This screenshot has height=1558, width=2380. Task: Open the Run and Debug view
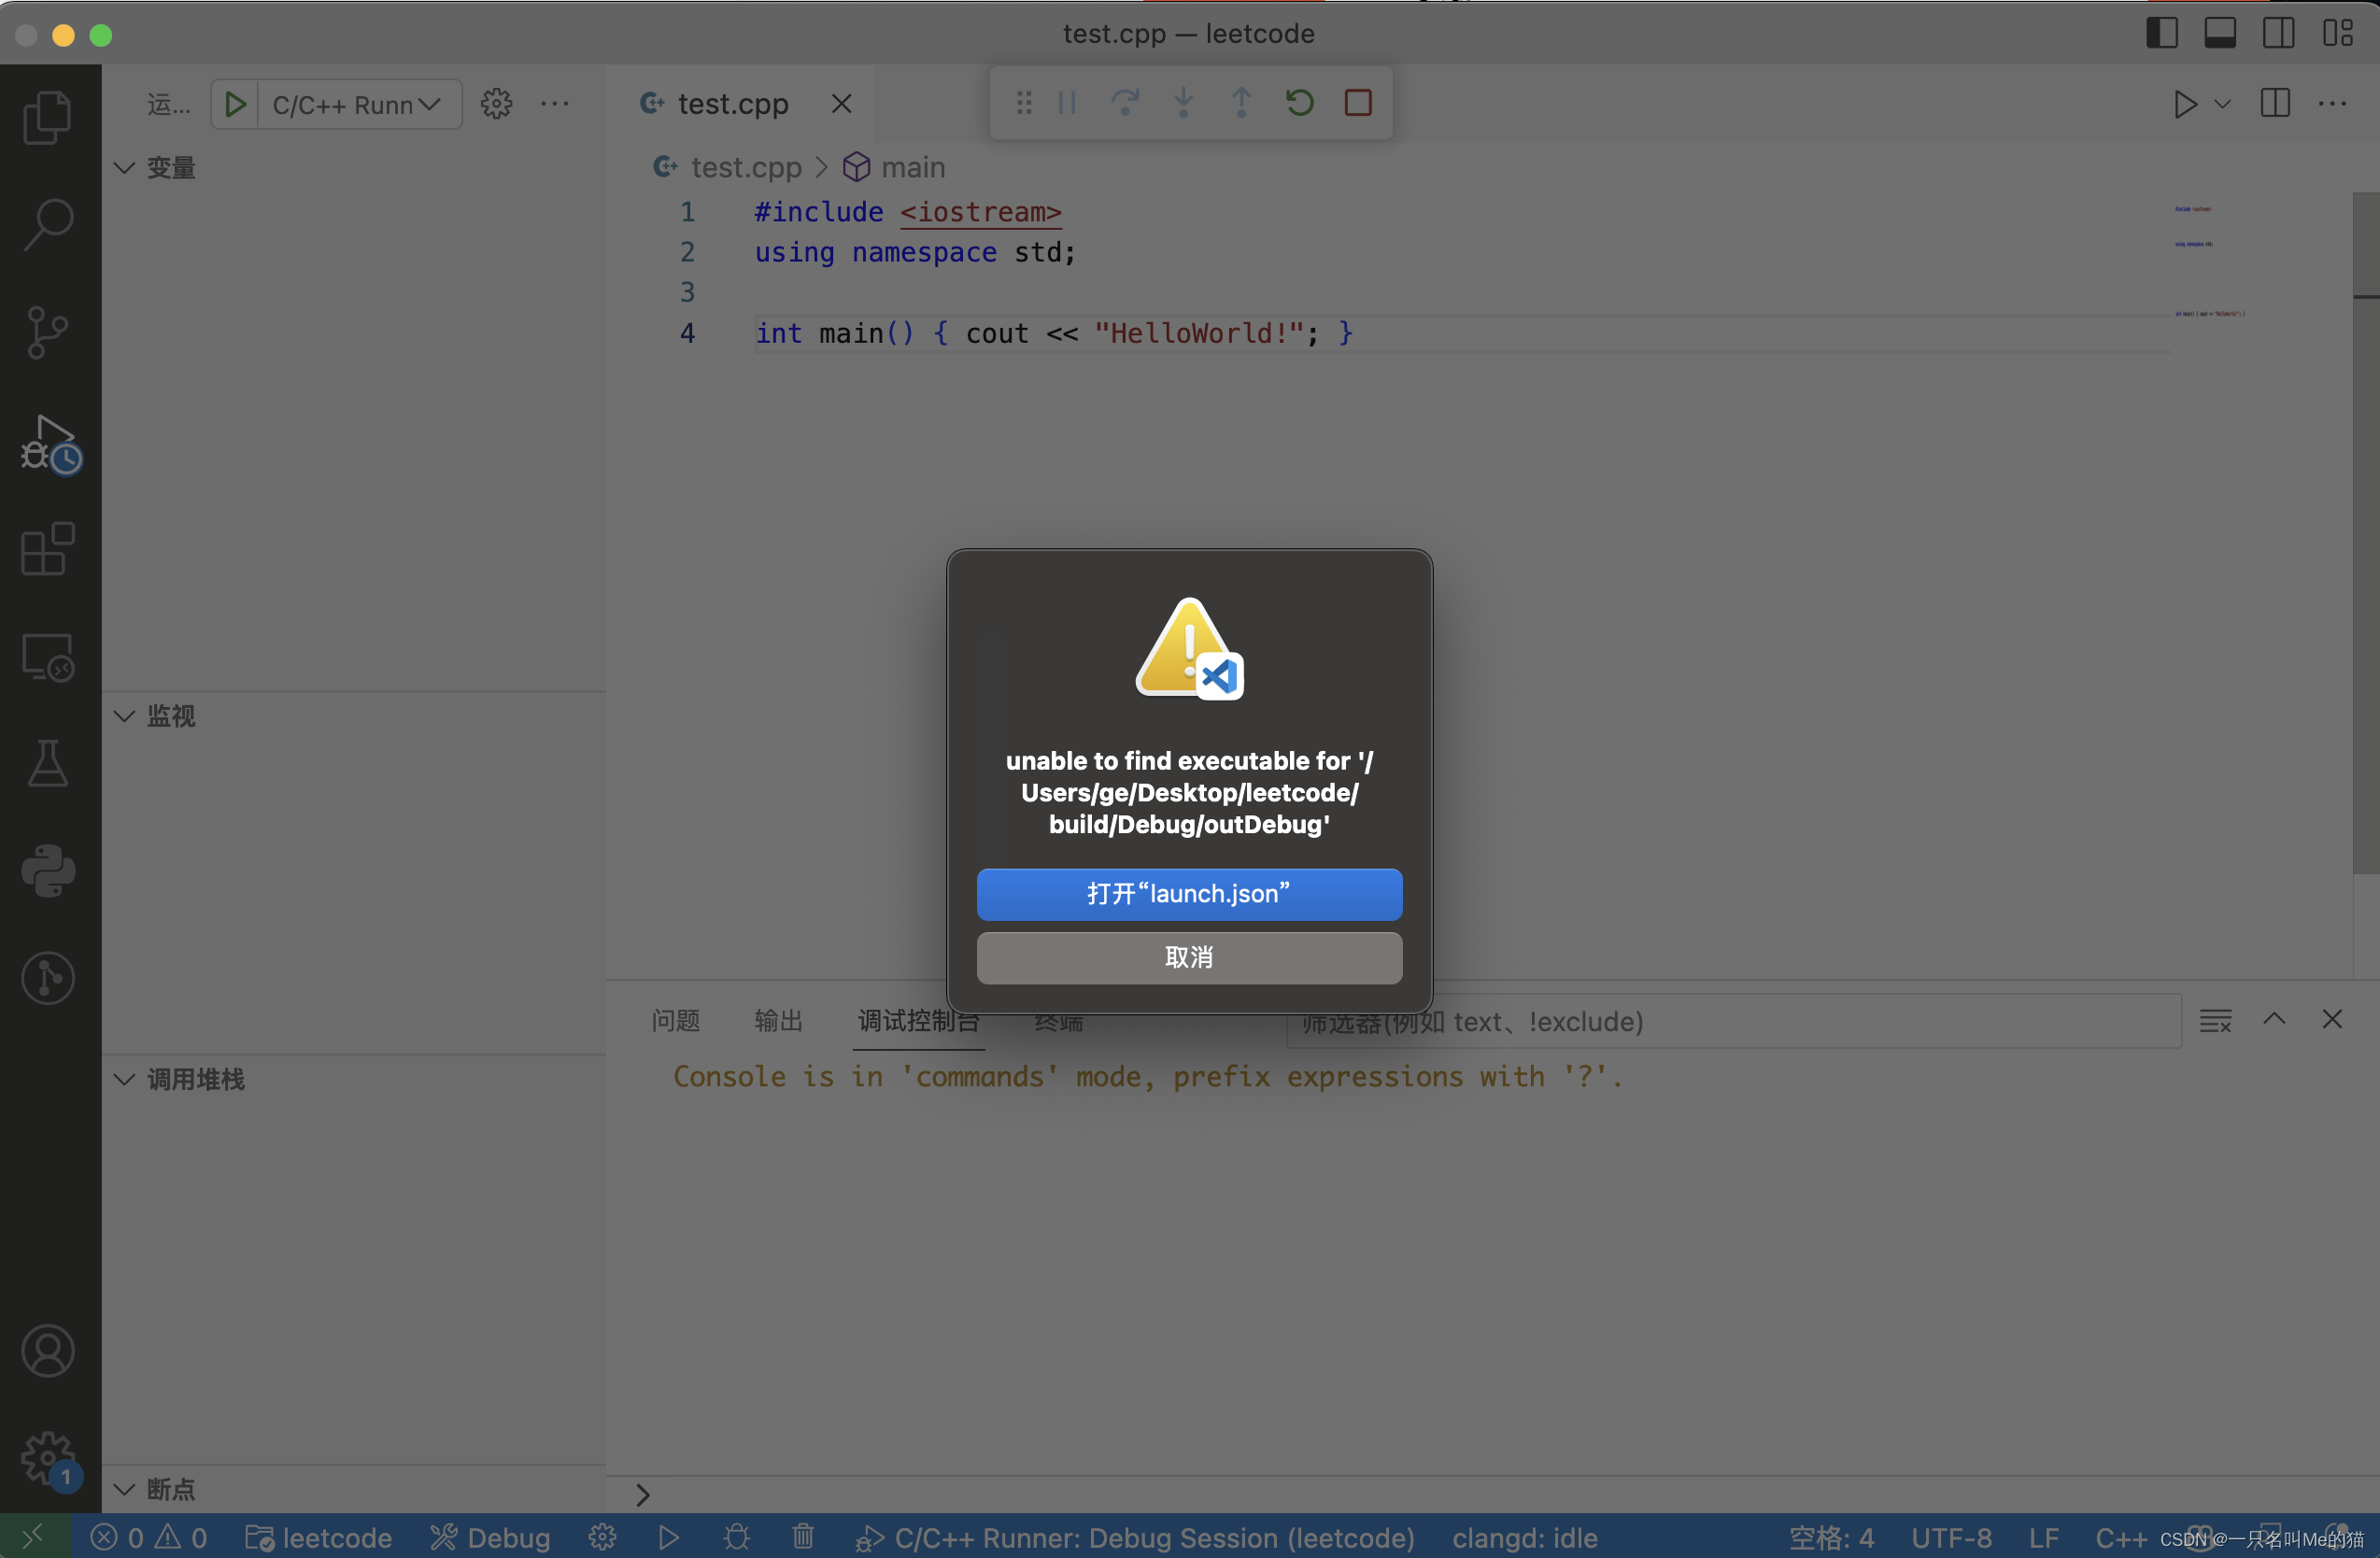(x=47, y=441)
